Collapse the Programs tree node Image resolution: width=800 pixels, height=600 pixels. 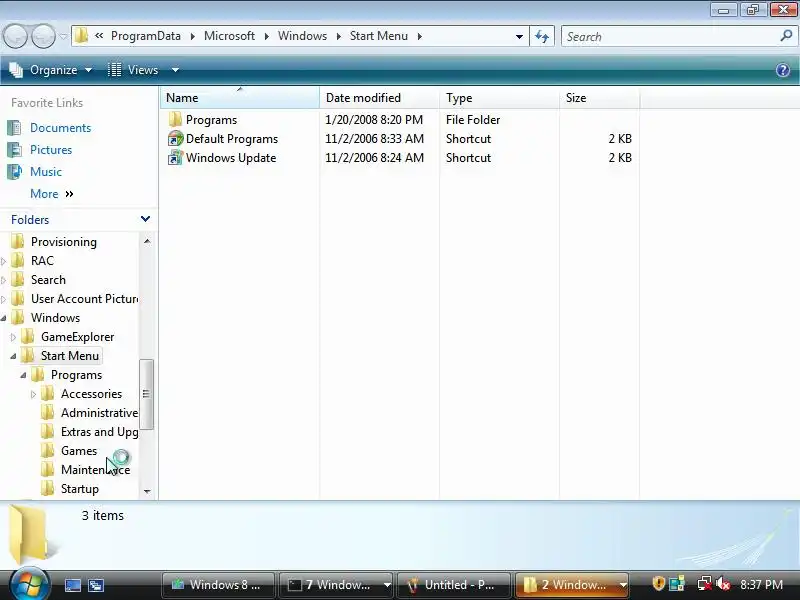coord(23,375)
